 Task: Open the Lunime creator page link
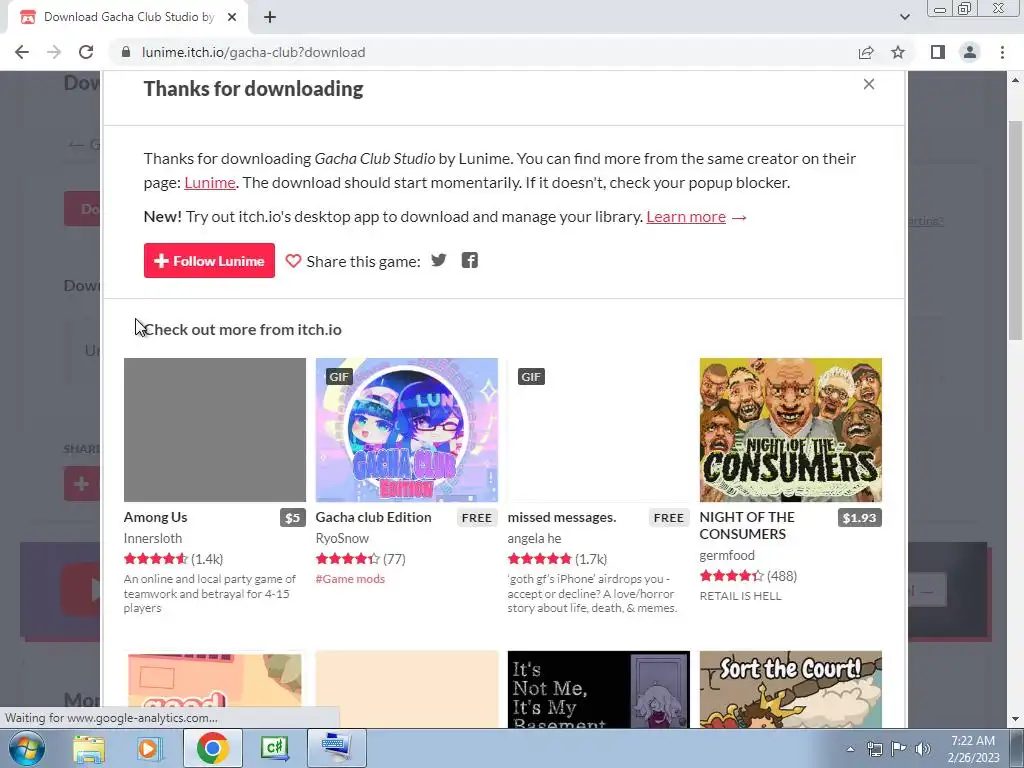[210, 182]
